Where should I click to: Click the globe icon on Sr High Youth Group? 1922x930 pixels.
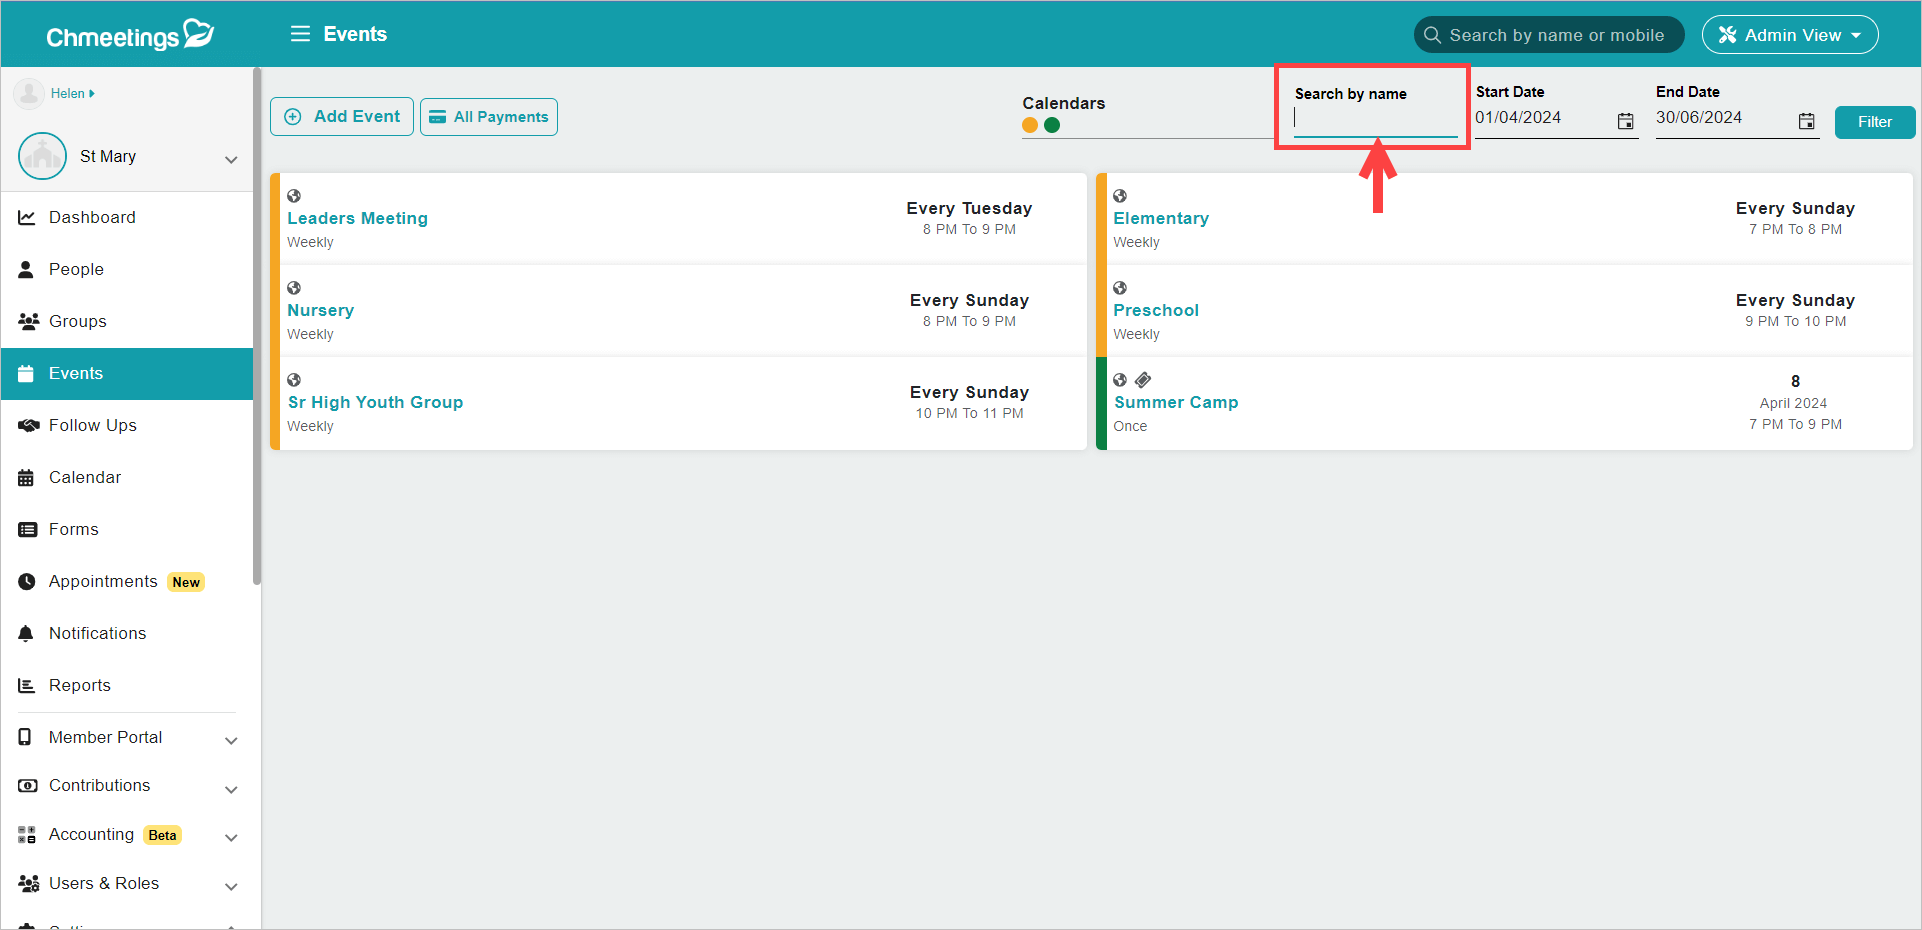tap(294, 380)
